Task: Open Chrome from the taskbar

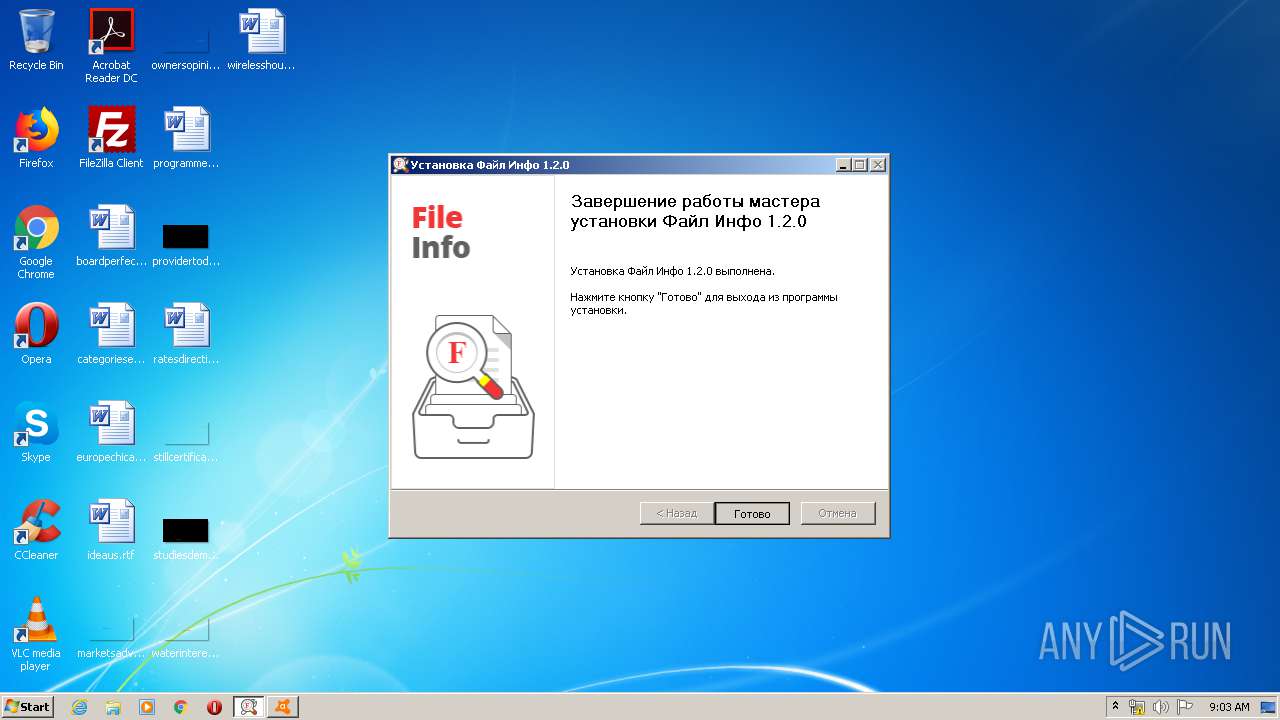Action: point(181,707)
